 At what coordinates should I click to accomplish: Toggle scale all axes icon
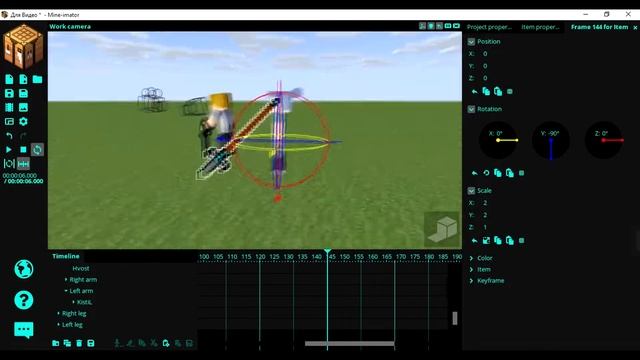tap(486, 240)
